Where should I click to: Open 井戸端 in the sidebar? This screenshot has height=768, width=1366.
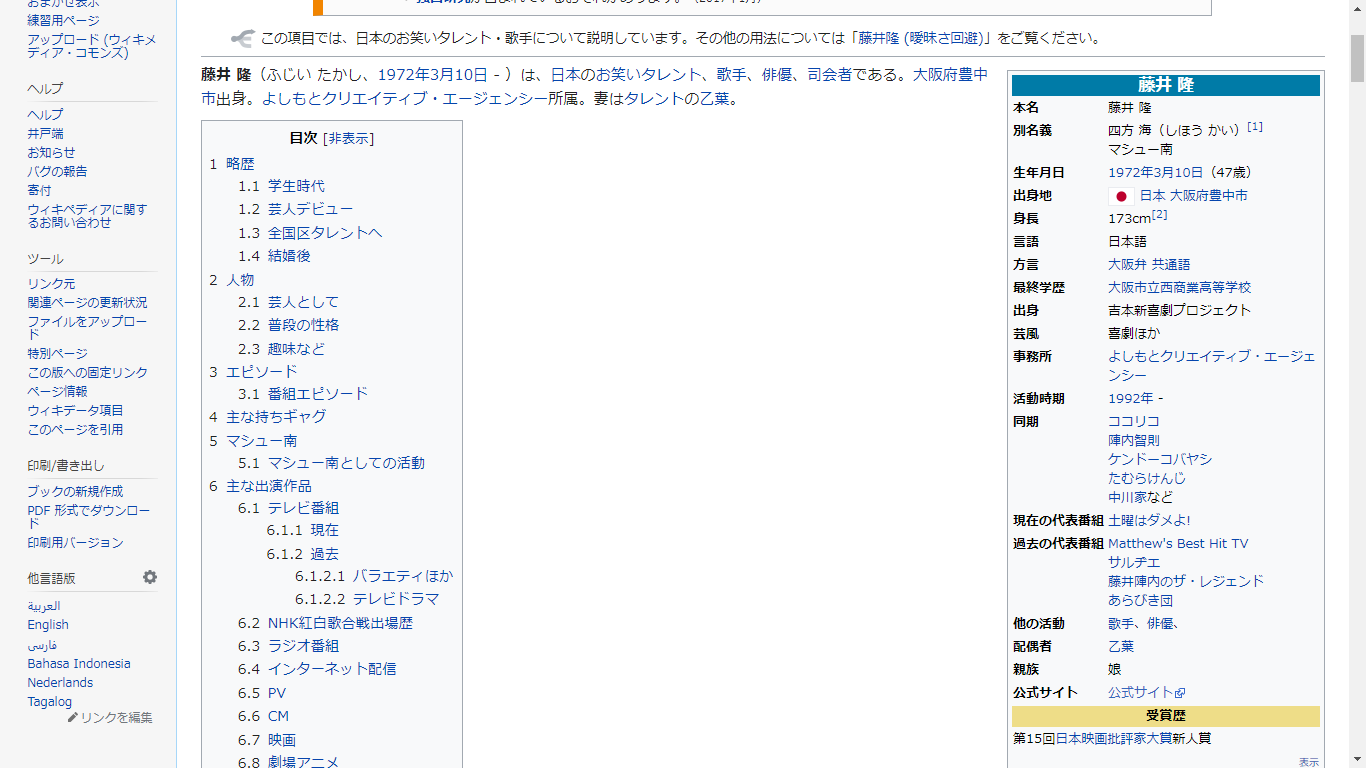point(45,134)
